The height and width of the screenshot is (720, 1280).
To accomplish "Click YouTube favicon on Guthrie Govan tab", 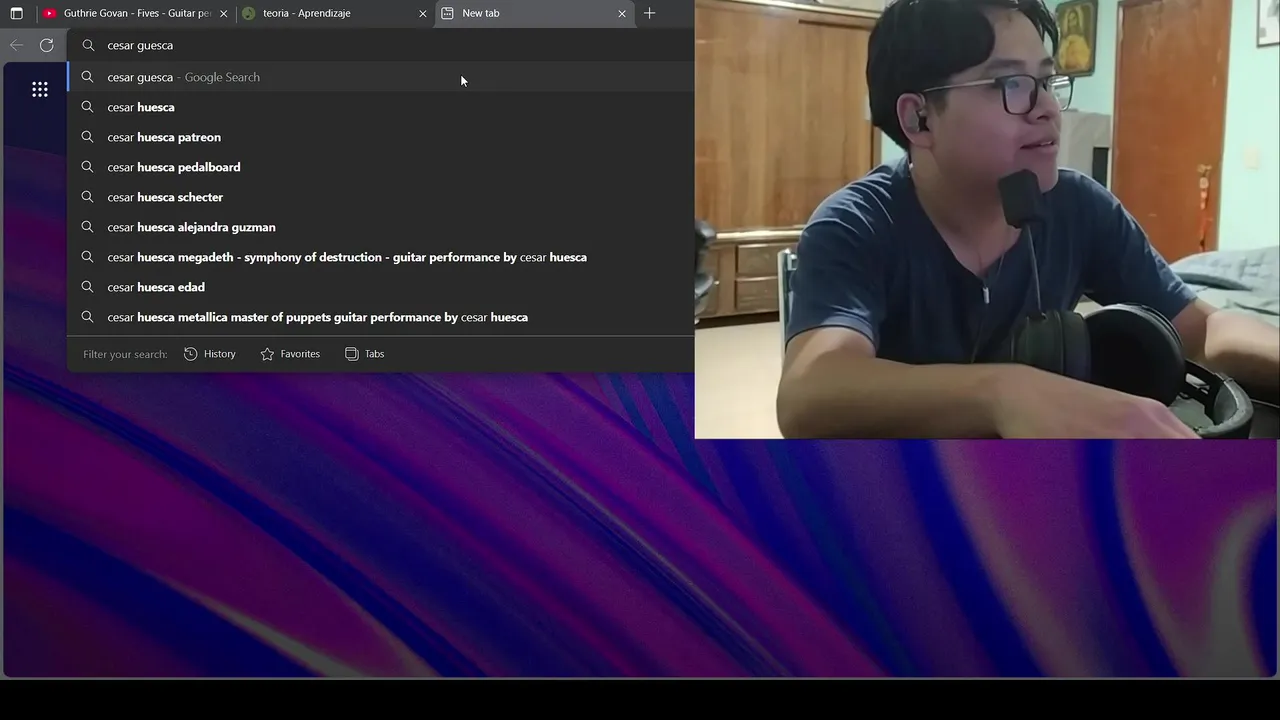I will tap(50, 13).
